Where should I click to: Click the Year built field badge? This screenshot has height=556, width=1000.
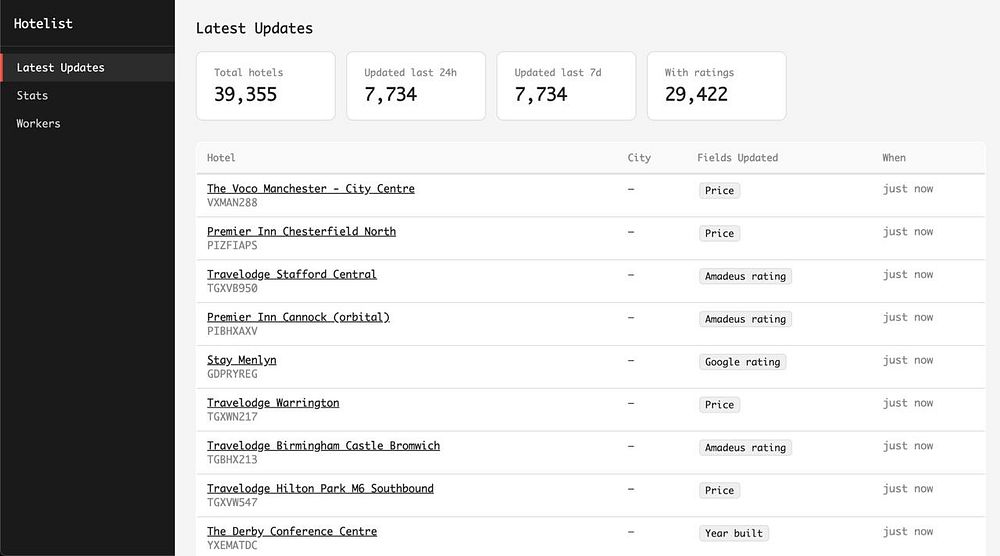734,533
